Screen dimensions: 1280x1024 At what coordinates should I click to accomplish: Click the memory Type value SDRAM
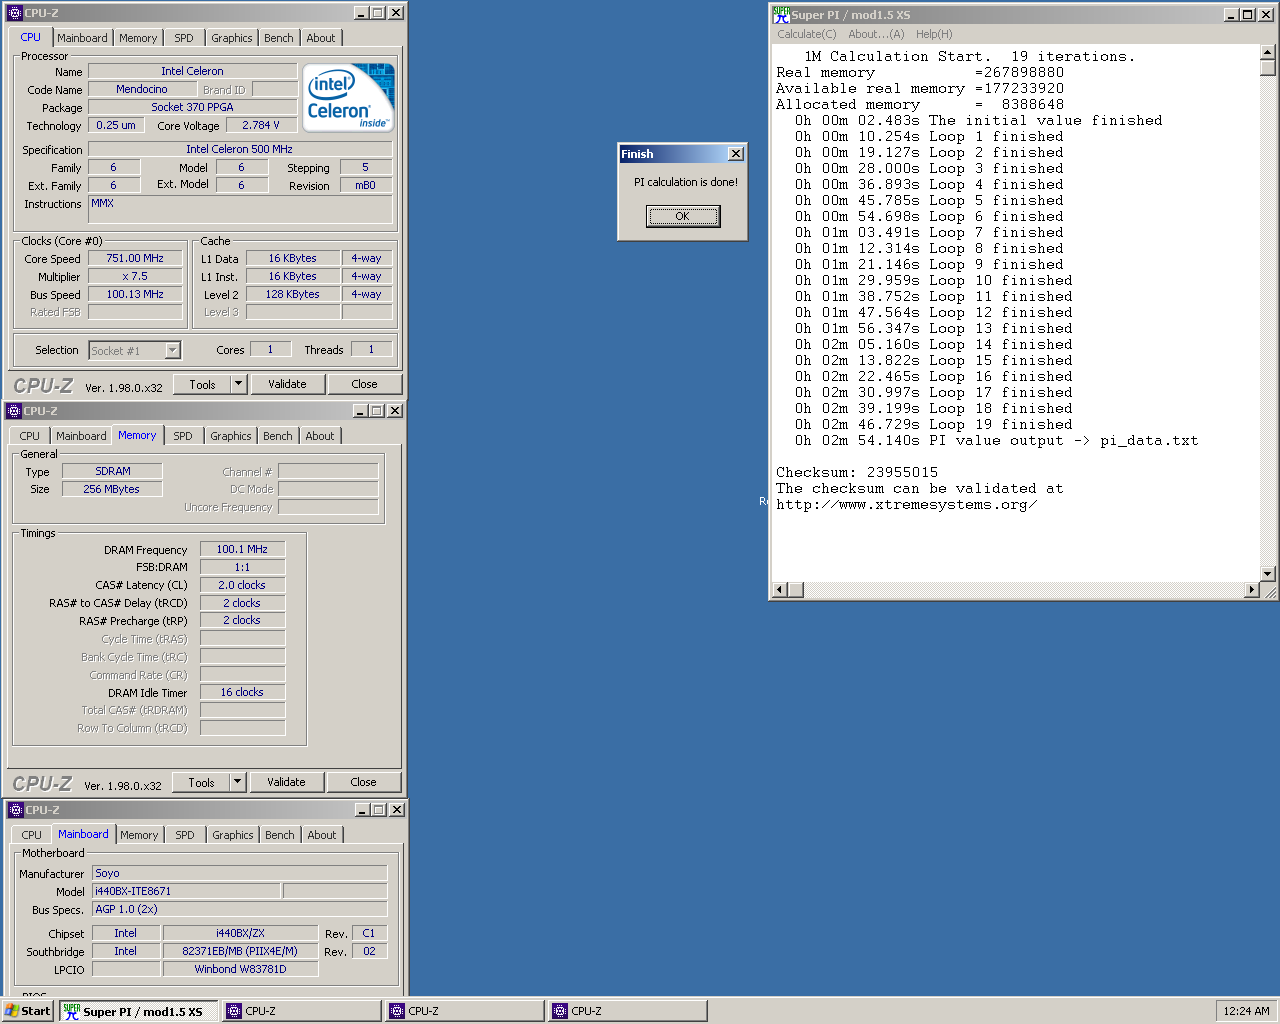112,471
